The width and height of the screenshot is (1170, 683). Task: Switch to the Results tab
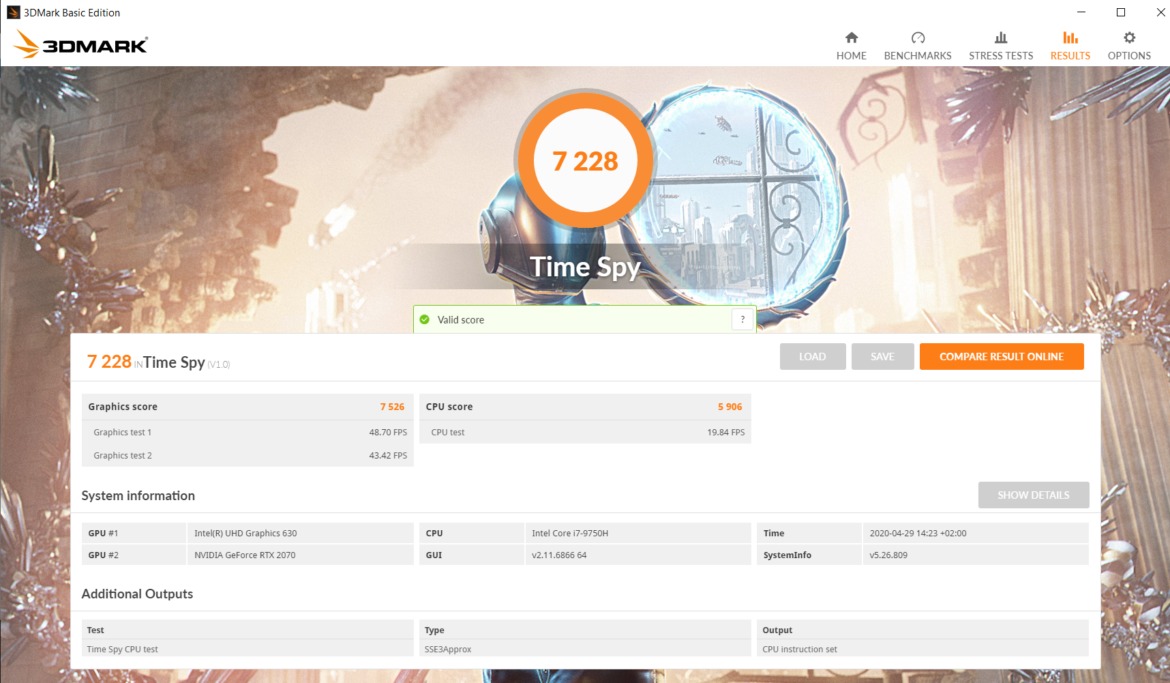[x=1070, y=46]
